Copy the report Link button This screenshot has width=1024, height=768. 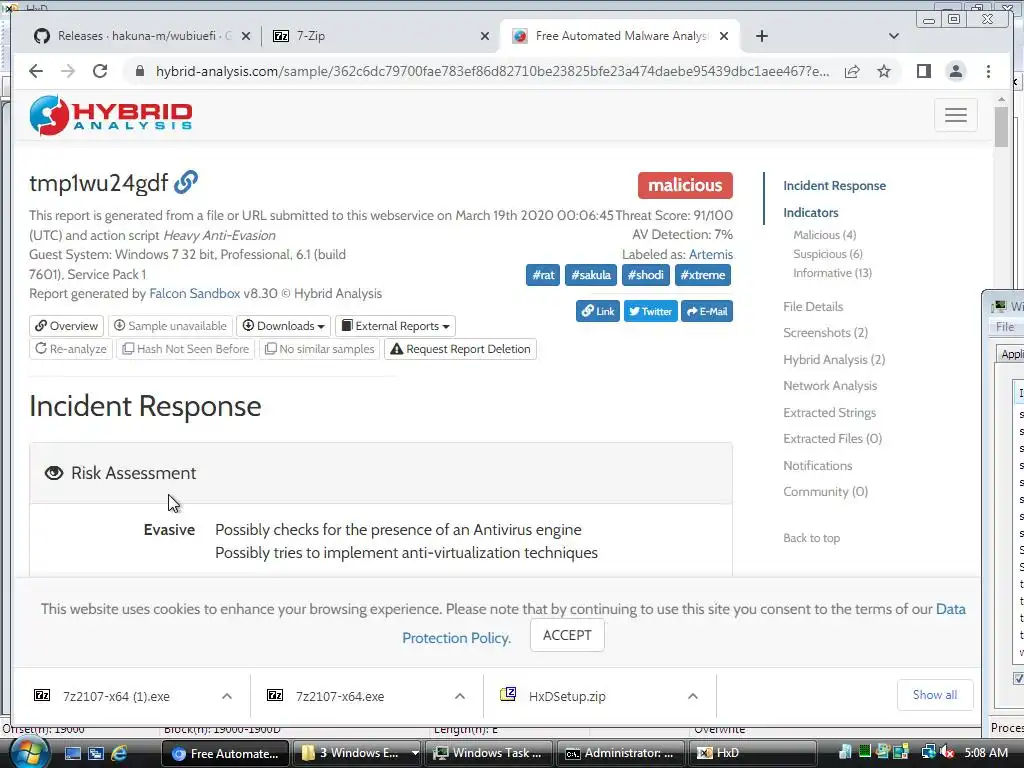point(598,312)
